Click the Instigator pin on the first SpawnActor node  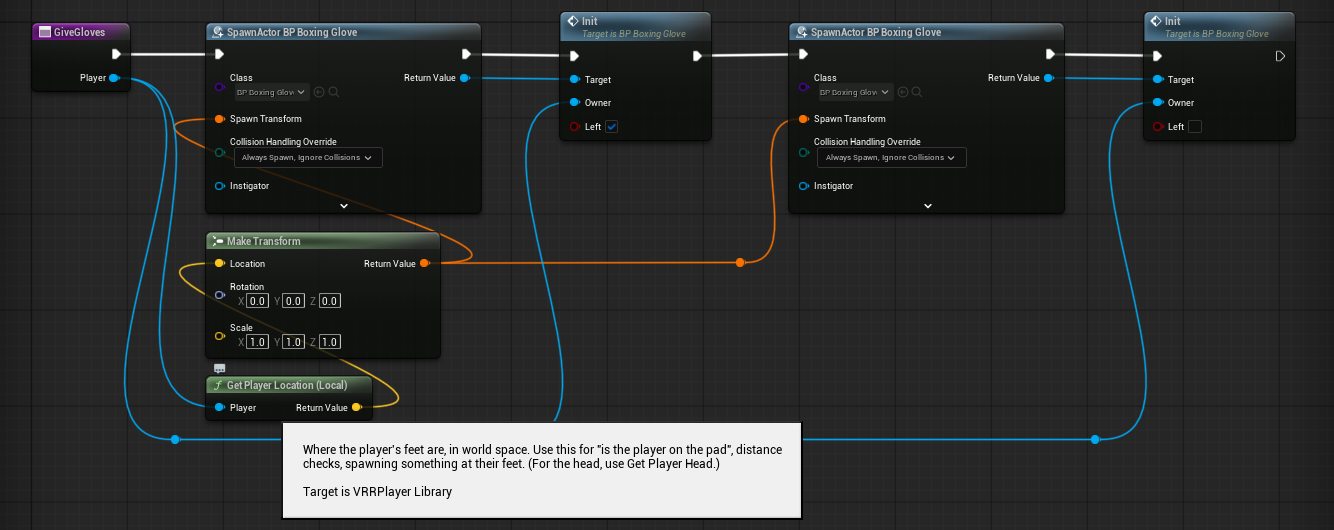click(220, 186)
